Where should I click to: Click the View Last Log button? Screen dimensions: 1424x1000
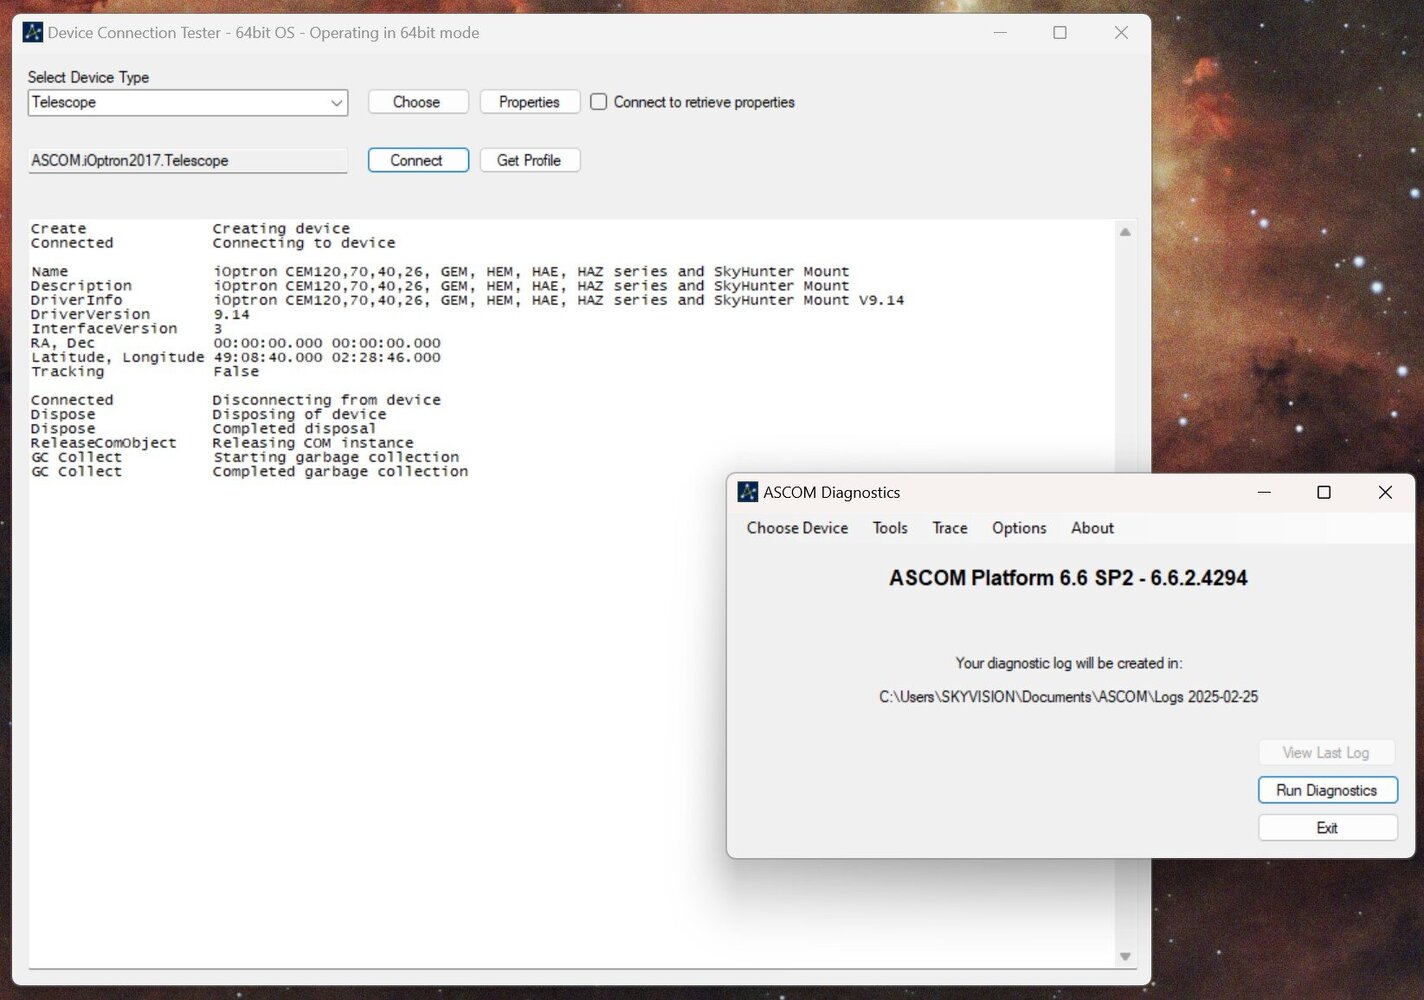pos(1327,753)
